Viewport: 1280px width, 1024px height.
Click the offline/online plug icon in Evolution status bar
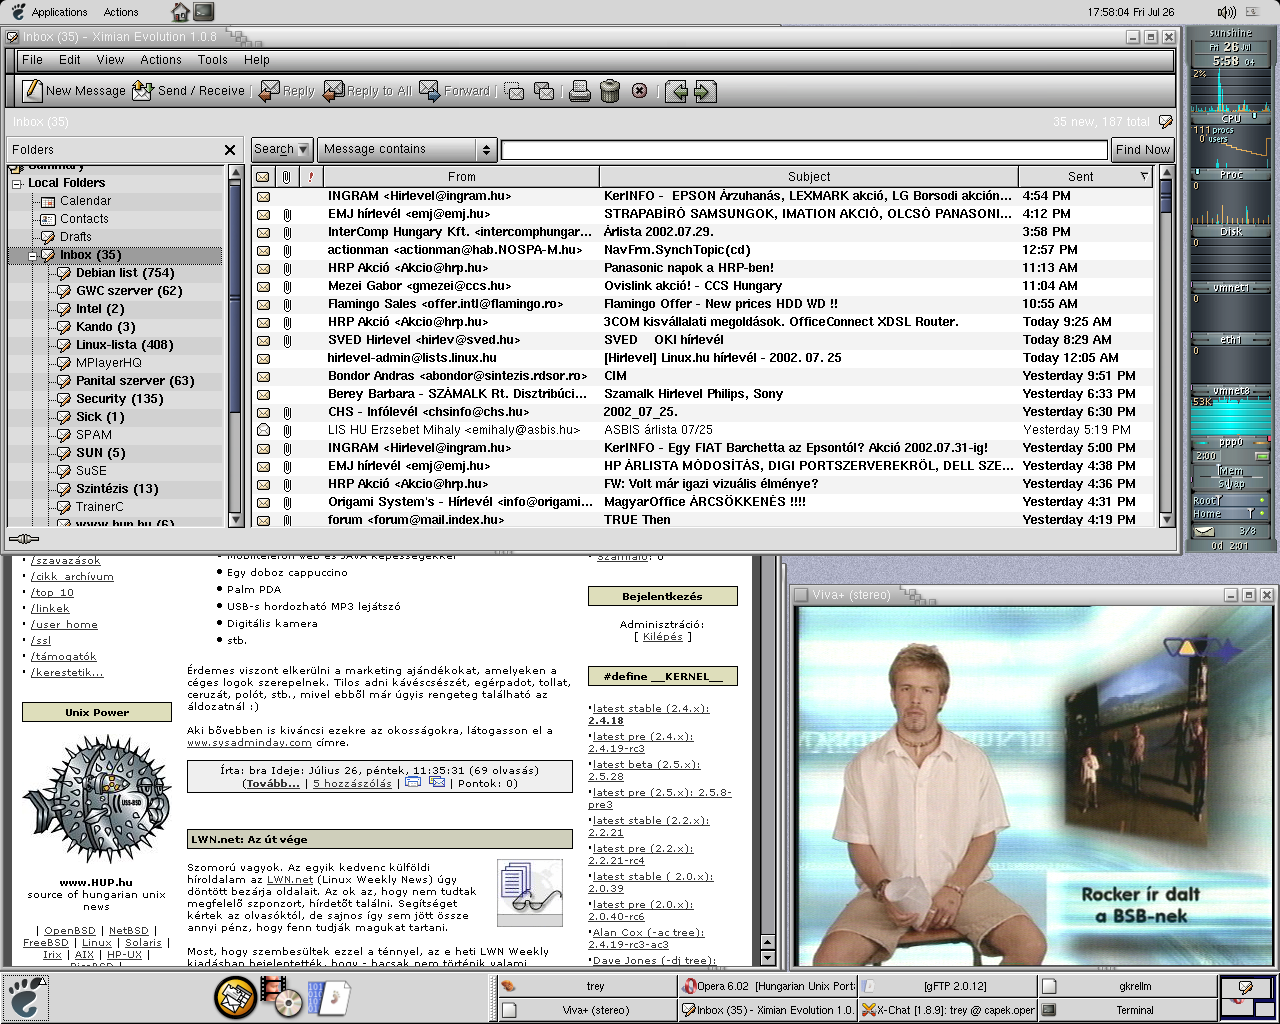point(24,540)
